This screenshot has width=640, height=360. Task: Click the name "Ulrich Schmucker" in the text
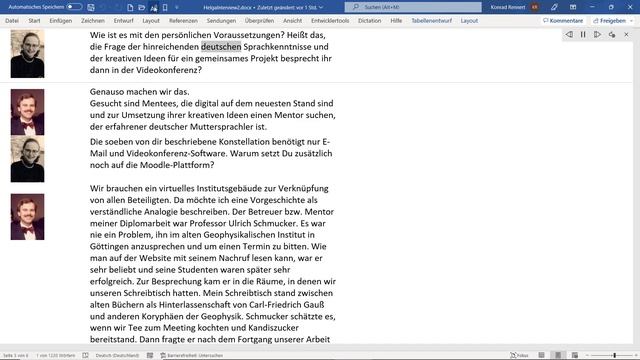pyautogui.click(x=262, y=223)
